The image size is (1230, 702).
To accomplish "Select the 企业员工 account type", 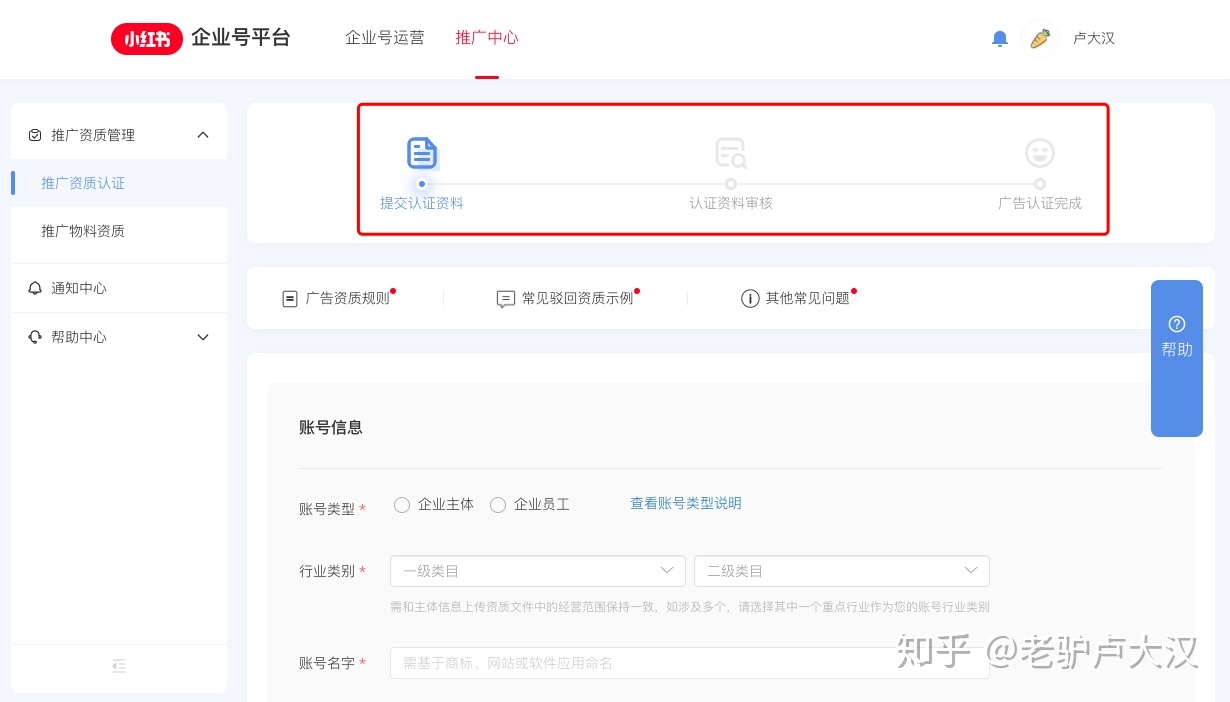I will tap(498, 505).
